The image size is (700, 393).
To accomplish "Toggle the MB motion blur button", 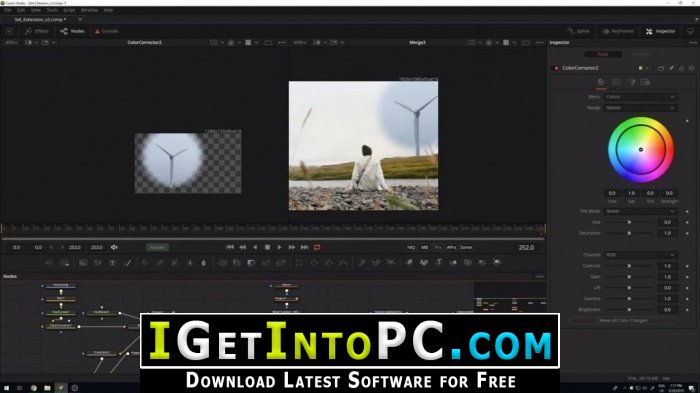I will (425, 247).
